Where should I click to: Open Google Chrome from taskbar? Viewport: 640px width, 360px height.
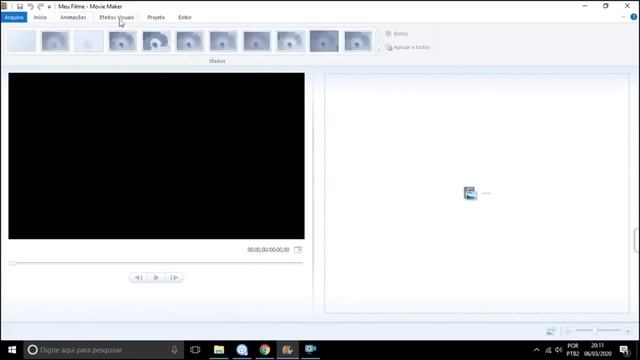click(264, 350)
